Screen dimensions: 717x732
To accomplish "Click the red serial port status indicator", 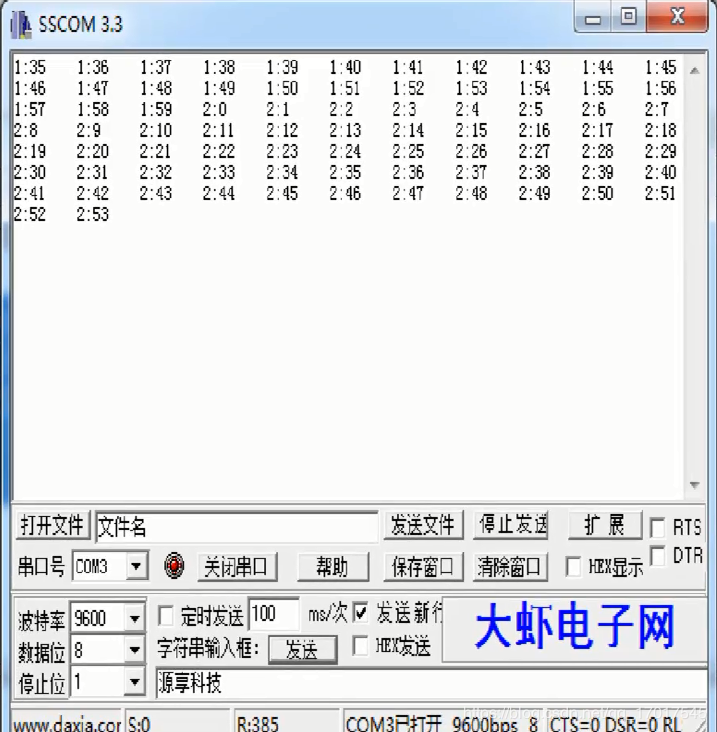I will pyautogui.click(x=174, y=566).
